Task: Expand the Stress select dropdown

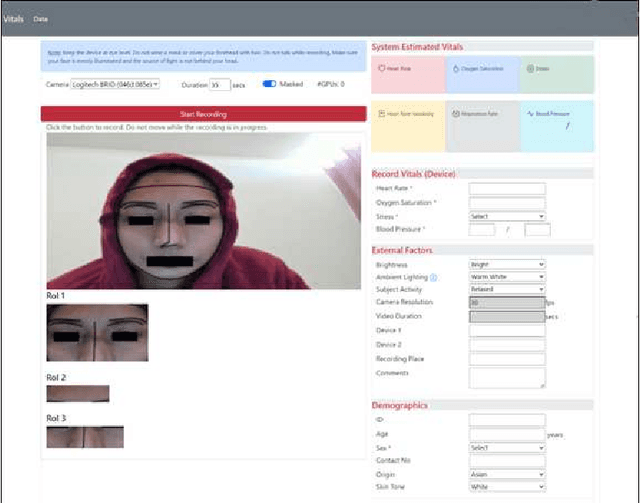Action: point(507,216)
